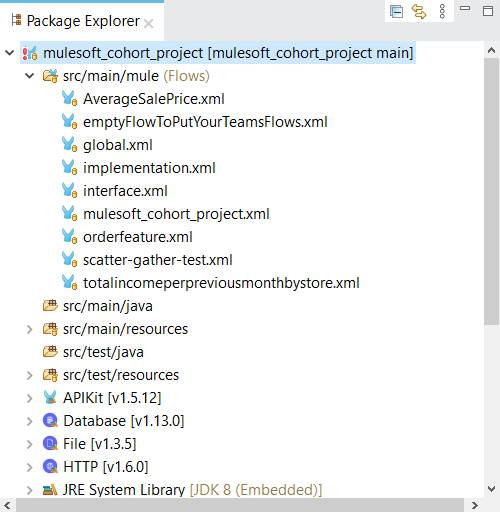This screenshot has height=514, width=500.
Task: Maximize the Package Explorer view
Action: tap(488, 11)
